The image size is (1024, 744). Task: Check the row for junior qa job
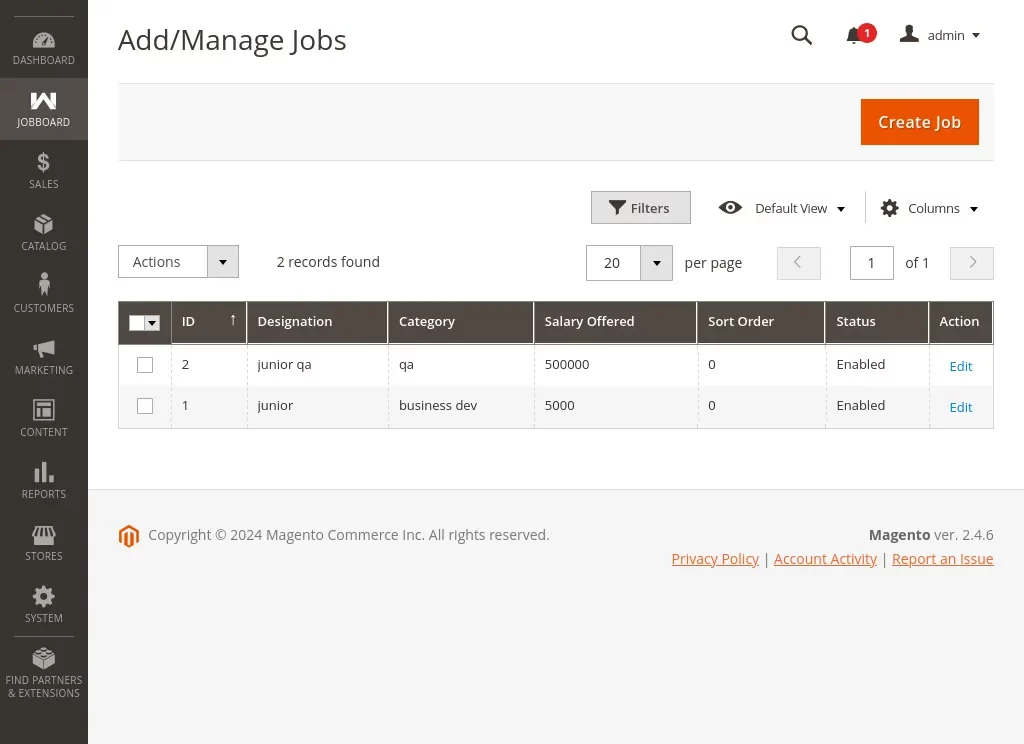(145, 364)
